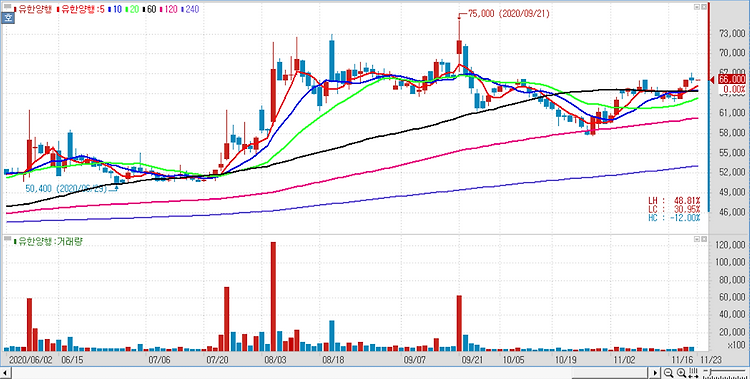This screenshot has width=750, height=379.
Task: Click the 07/06 date axis label
Action: (x=160, y=359)
